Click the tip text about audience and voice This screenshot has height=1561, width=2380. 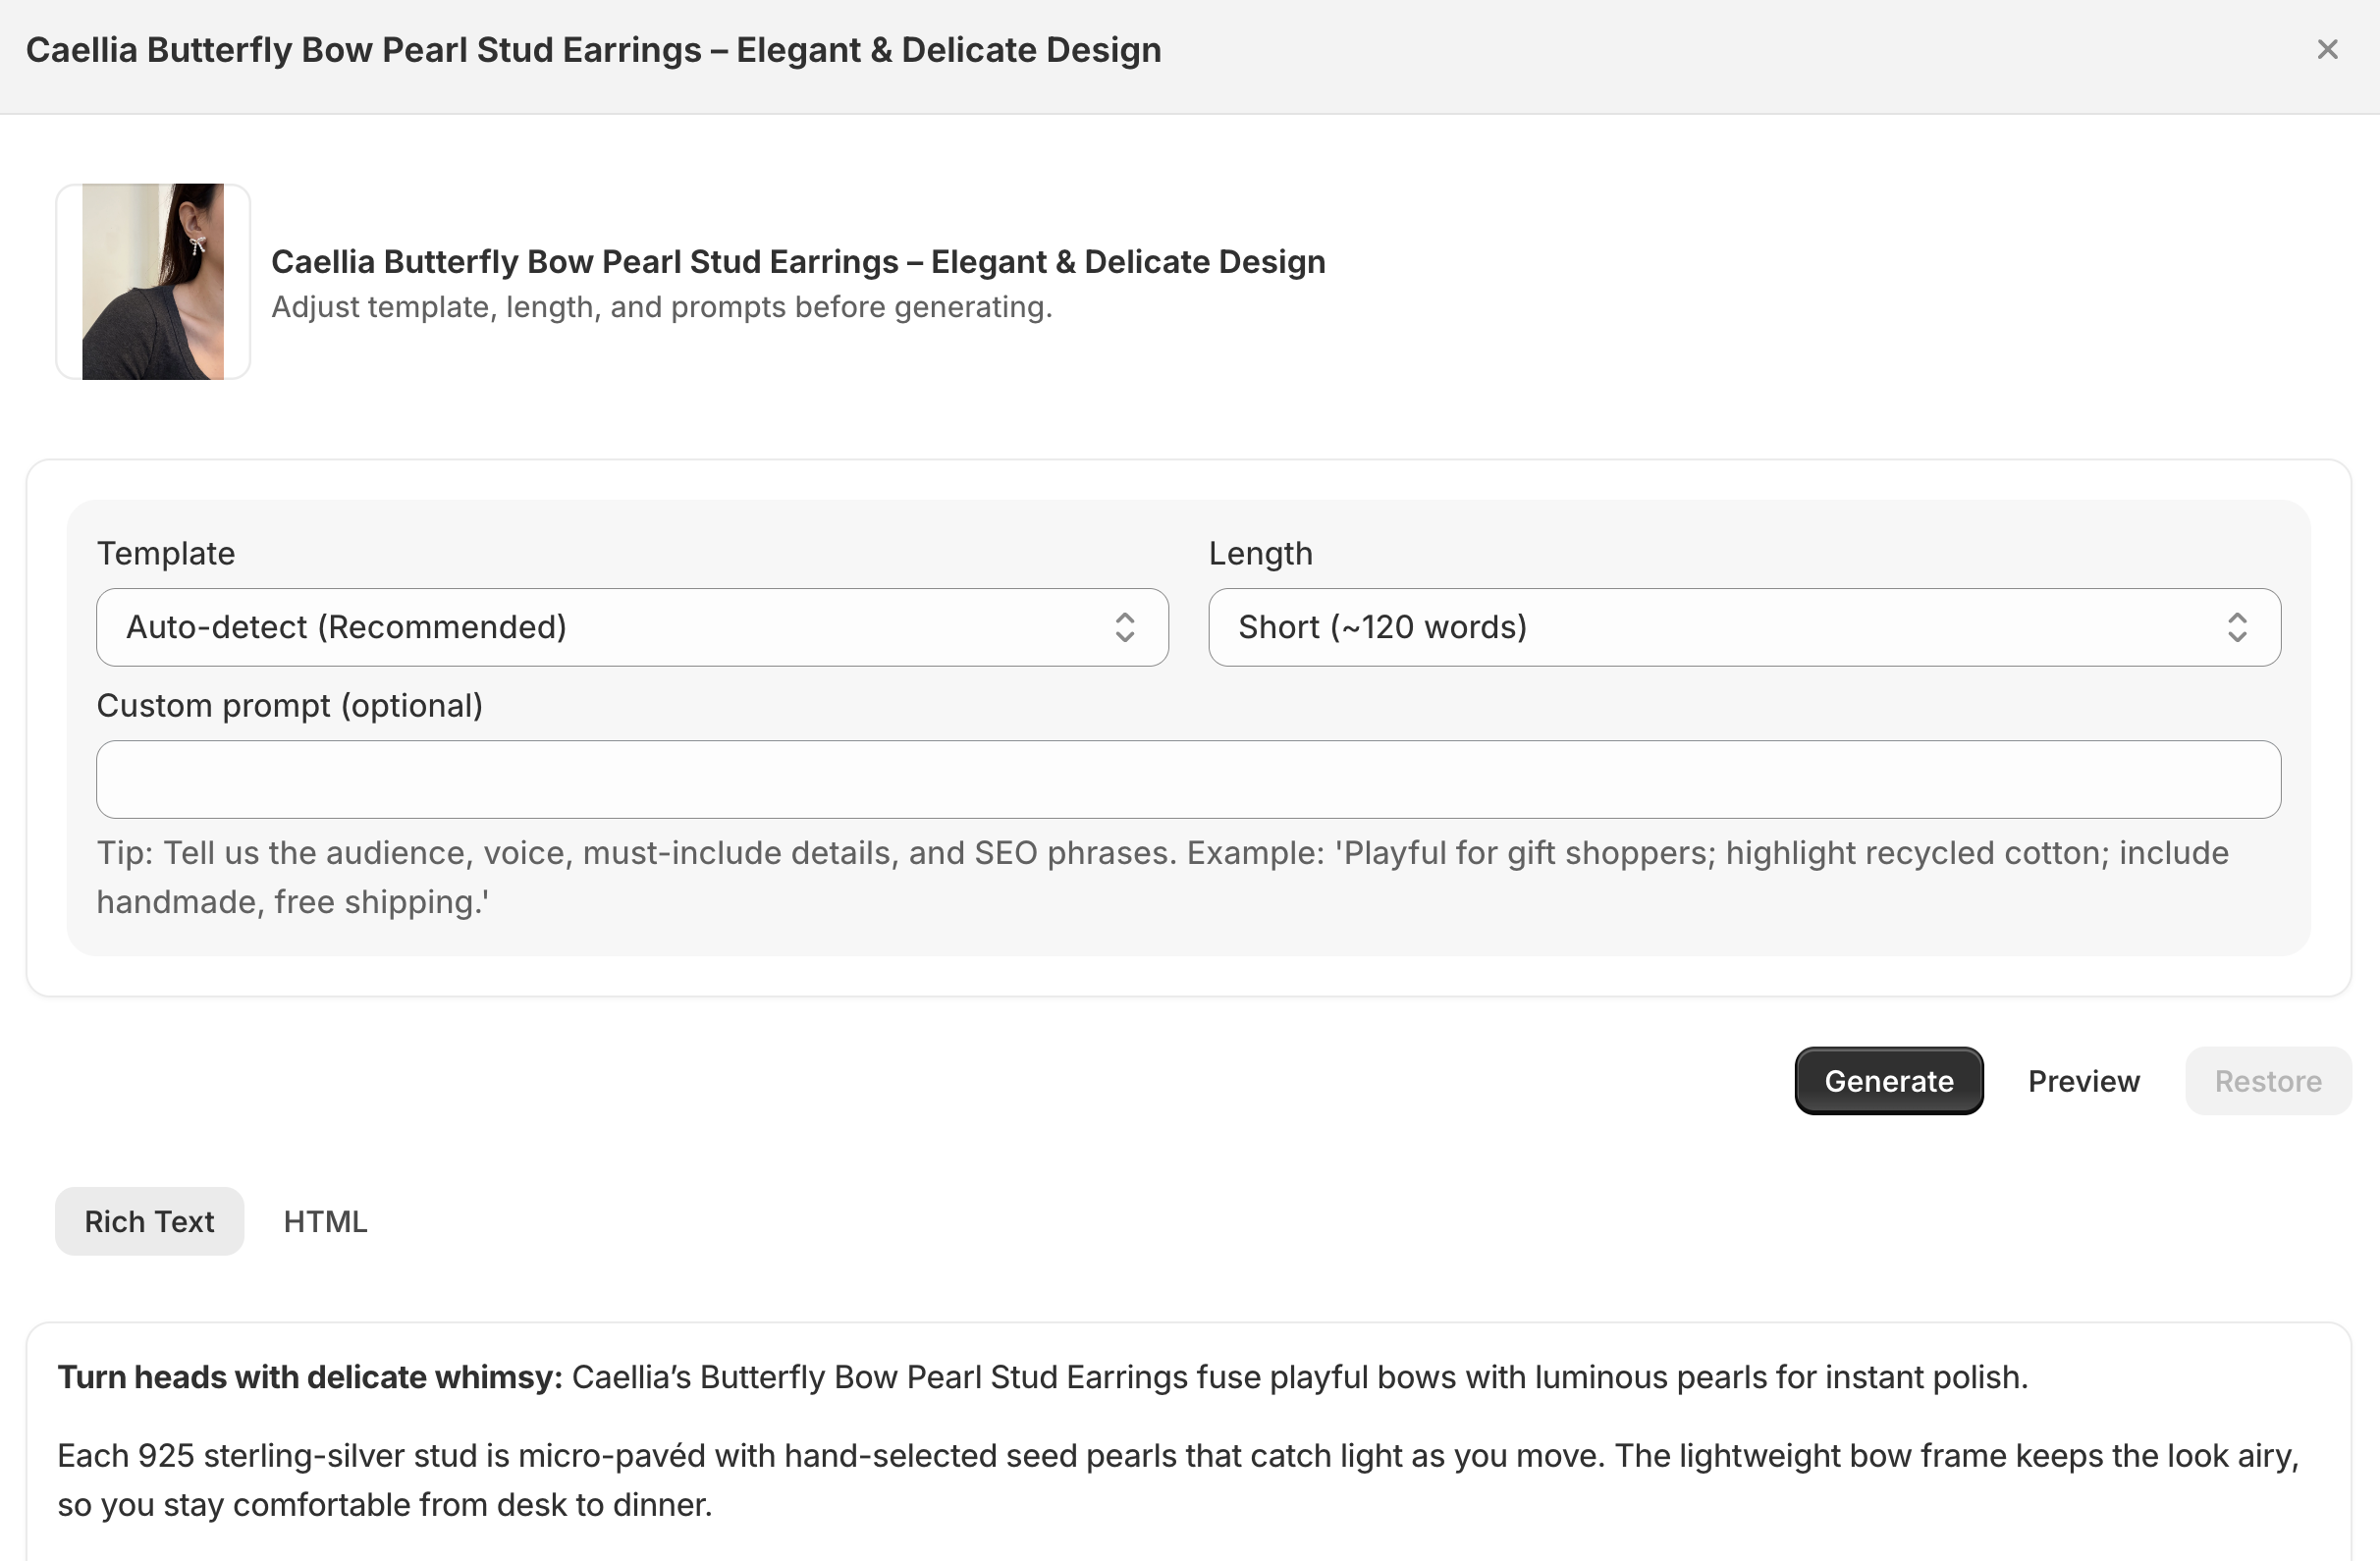click(1163, 877)
